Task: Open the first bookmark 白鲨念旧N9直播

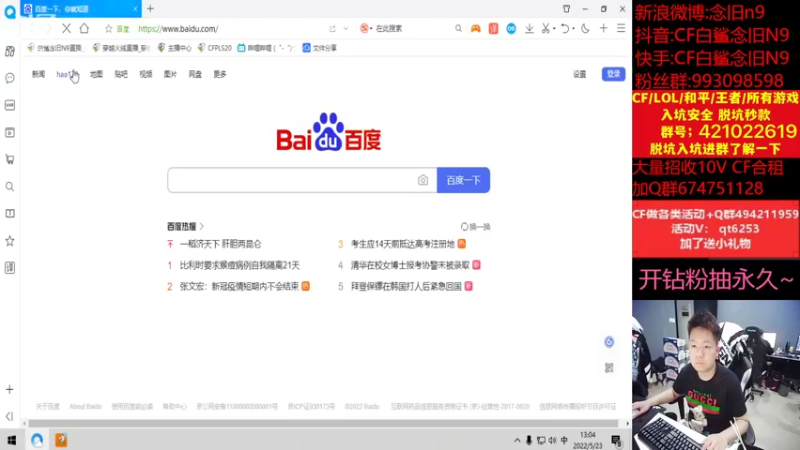Action: pyautogui.click(x=54, y=48)
